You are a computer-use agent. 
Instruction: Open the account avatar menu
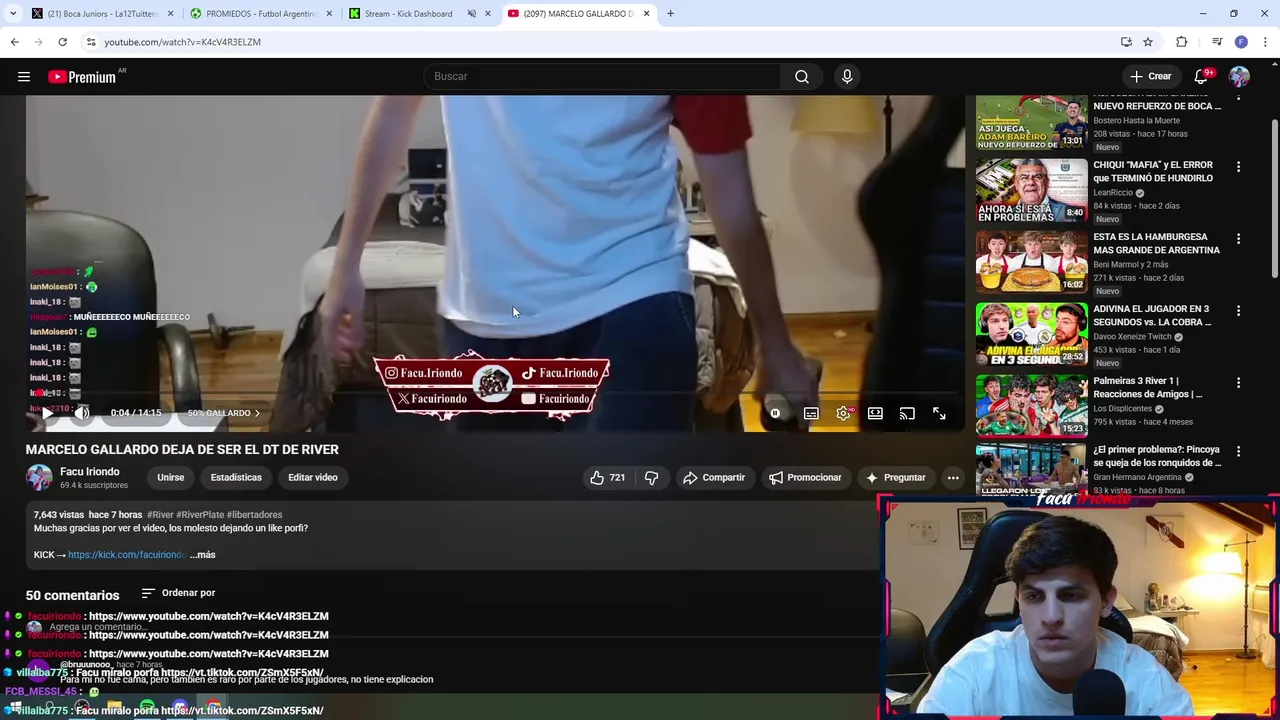click(x=1239, y=77)
